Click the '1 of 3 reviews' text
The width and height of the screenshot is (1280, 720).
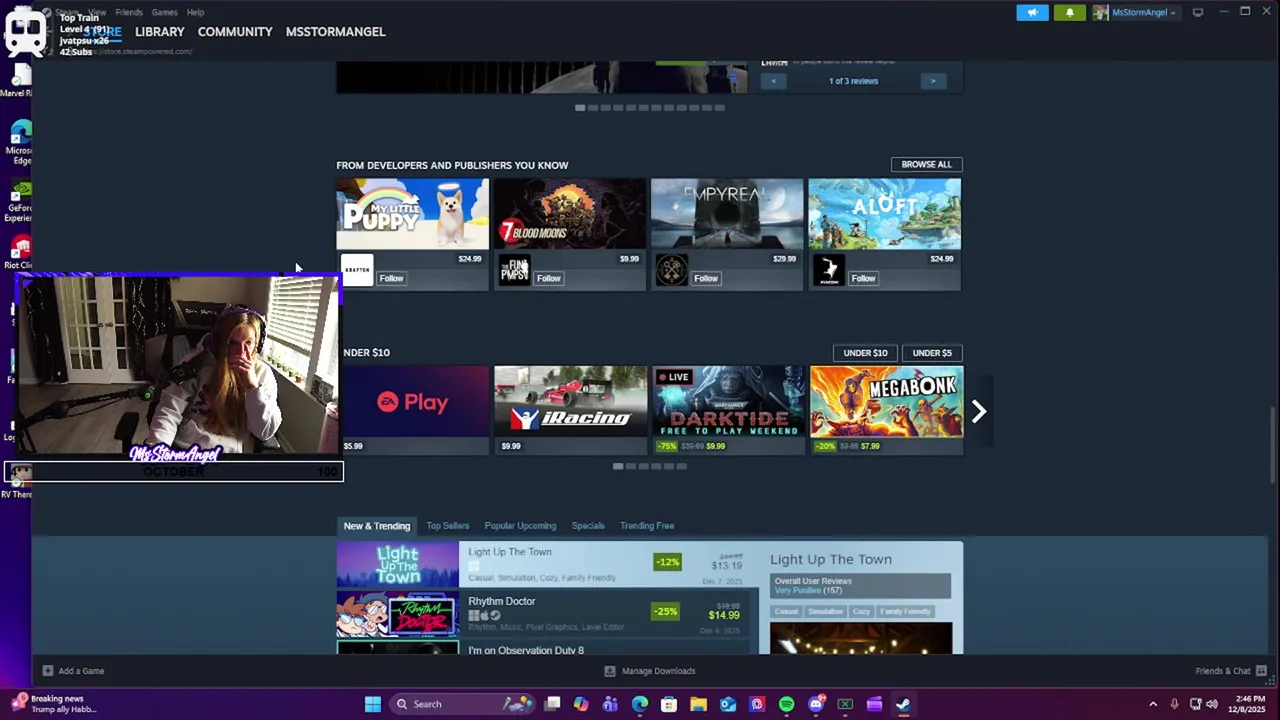point(853,81)
